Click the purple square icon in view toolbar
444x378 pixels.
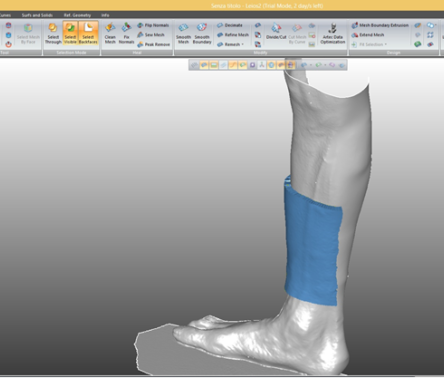click(x=252, y=65)
